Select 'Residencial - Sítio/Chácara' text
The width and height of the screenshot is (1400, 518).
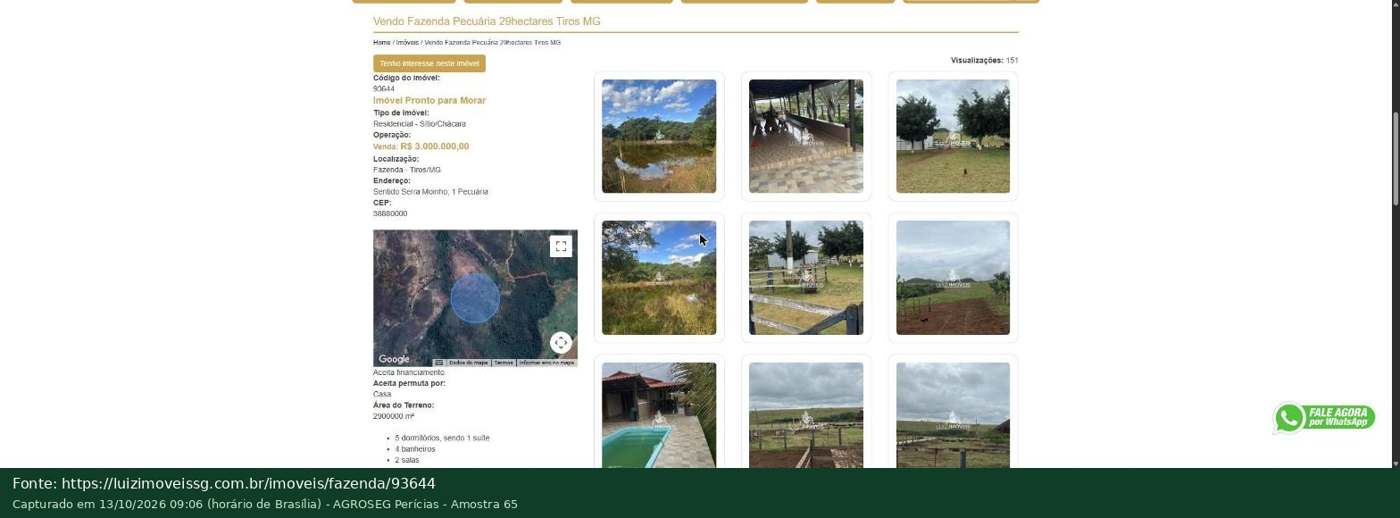click(419, 124)
